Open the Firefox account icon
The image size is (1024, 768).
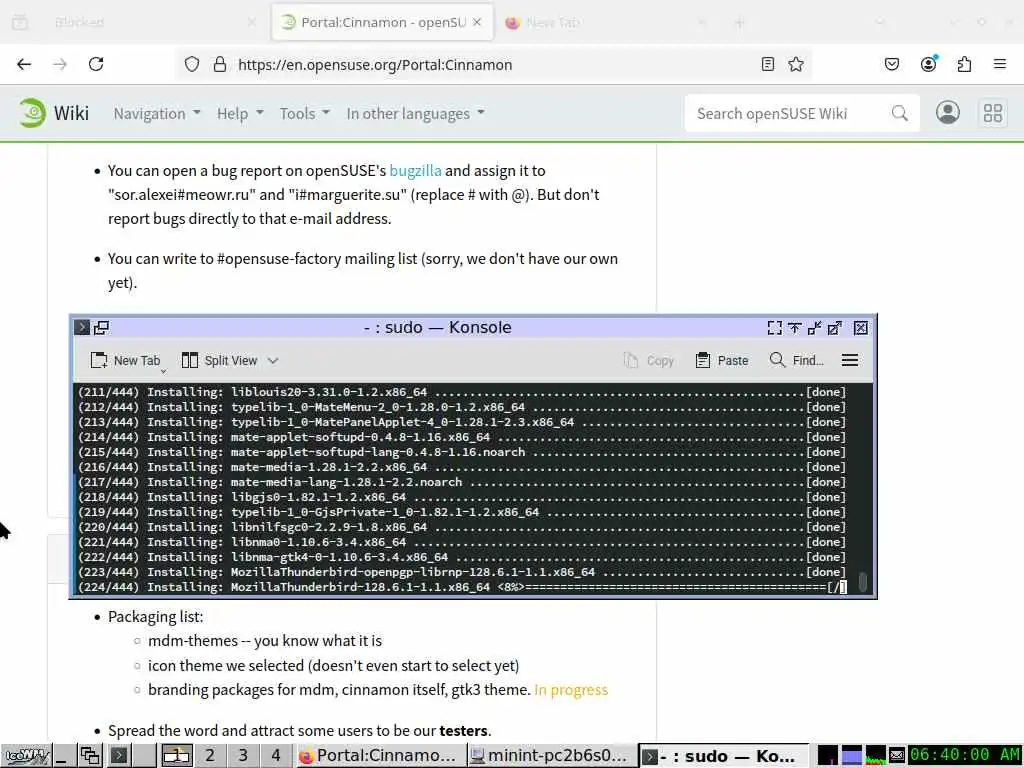(x=928, y=64)
